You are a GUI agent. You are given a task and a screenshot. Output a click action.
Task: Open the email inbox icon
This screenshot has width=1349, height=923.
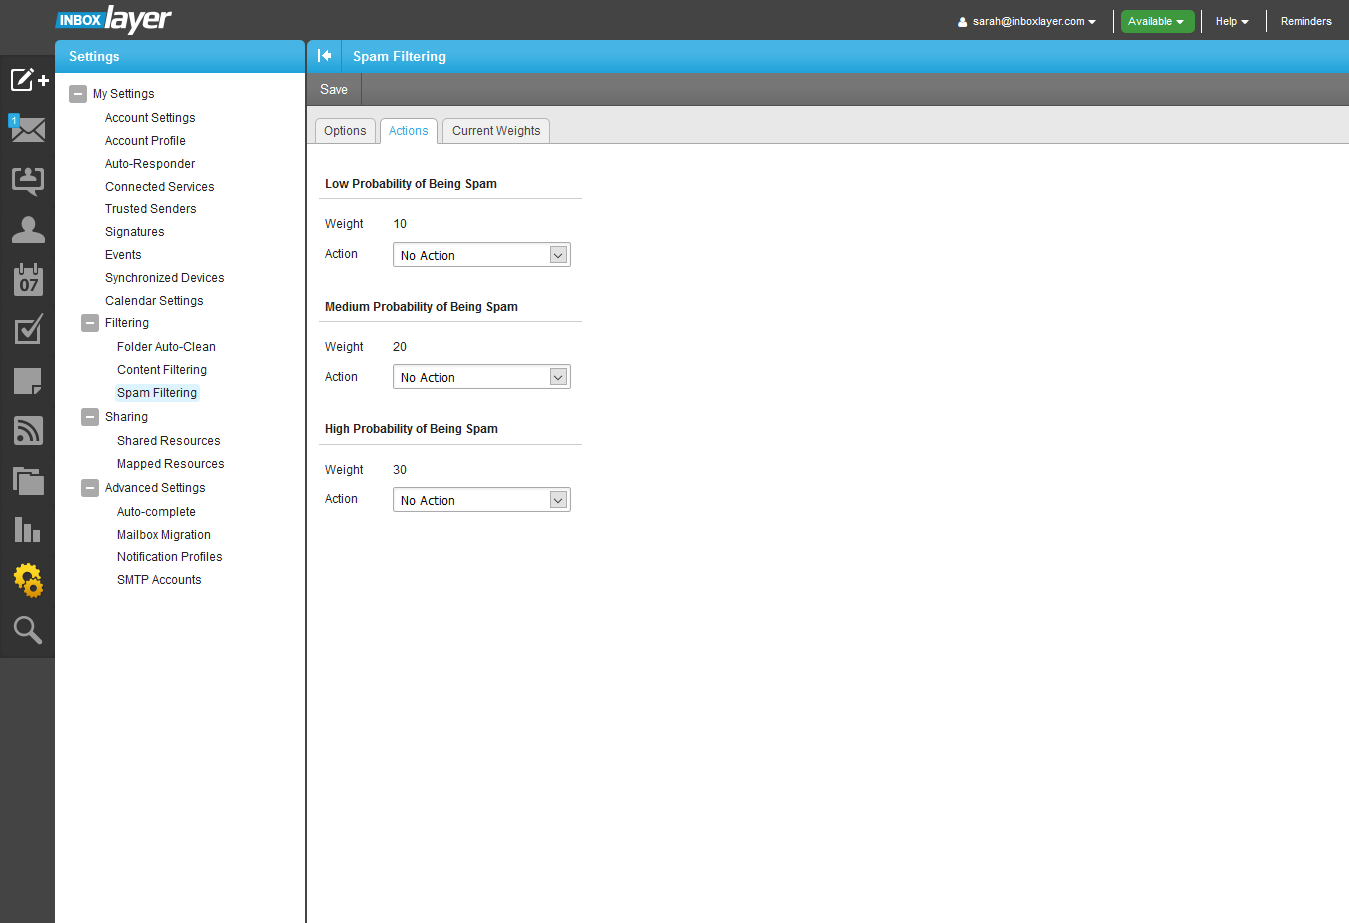click(x=28, y=130)
